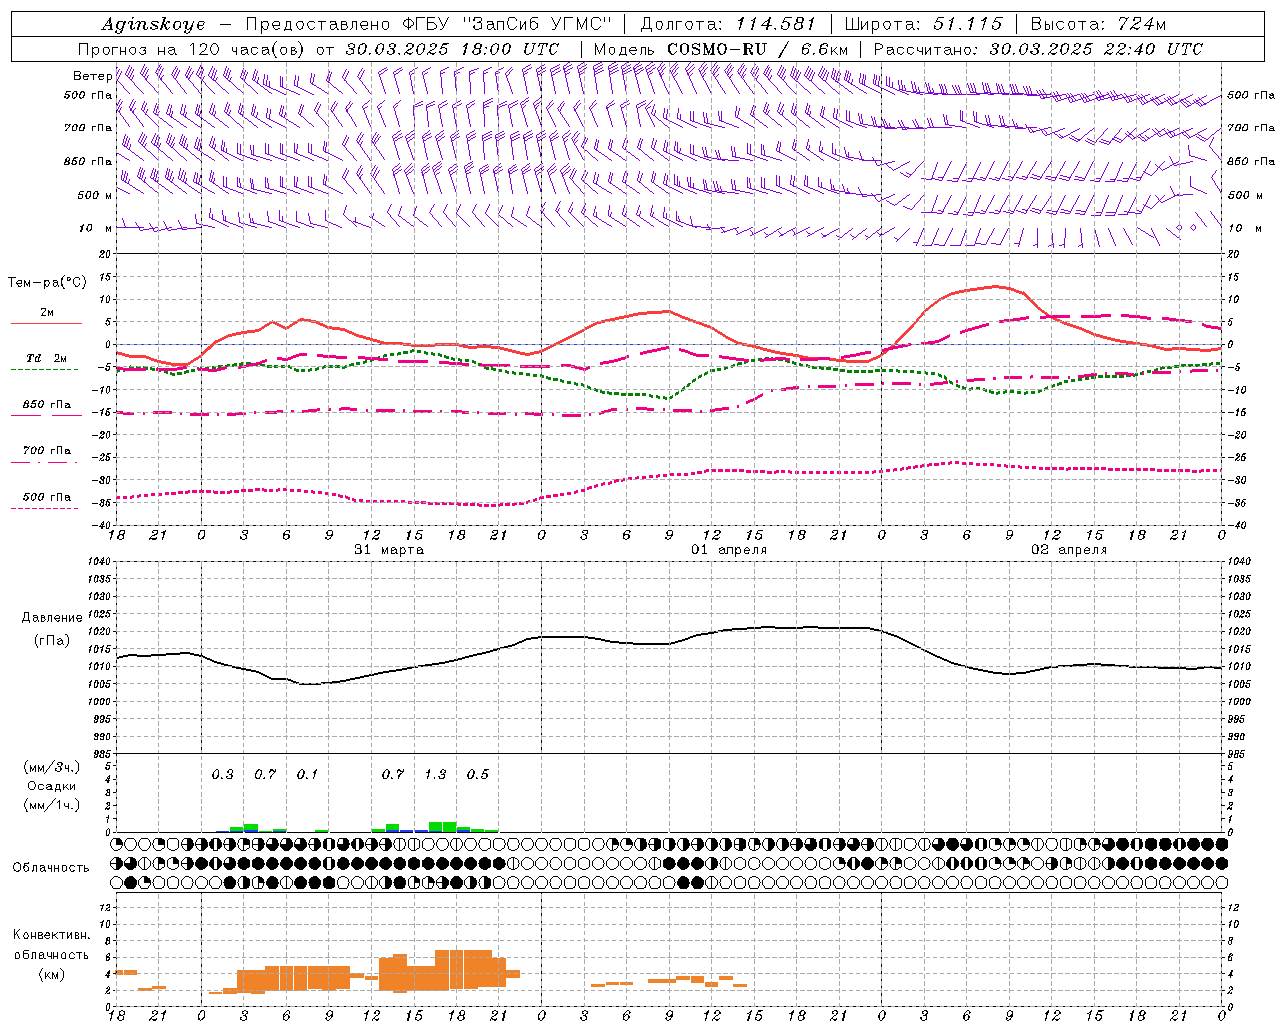Select the Тем-ра(°C) temperature panel label
This screenshot has width=1280, height=1024.
pyautogui.click(x=47, y=282)
